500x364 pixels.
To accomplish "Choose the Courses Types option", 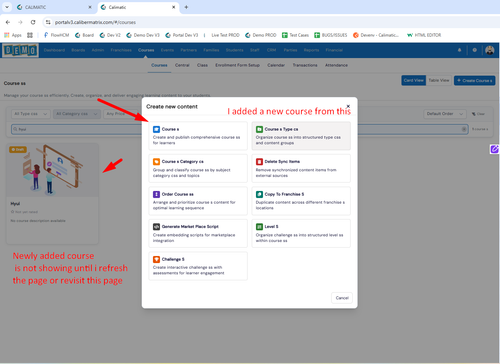I will pyautogui.click(x=301, y=136).
